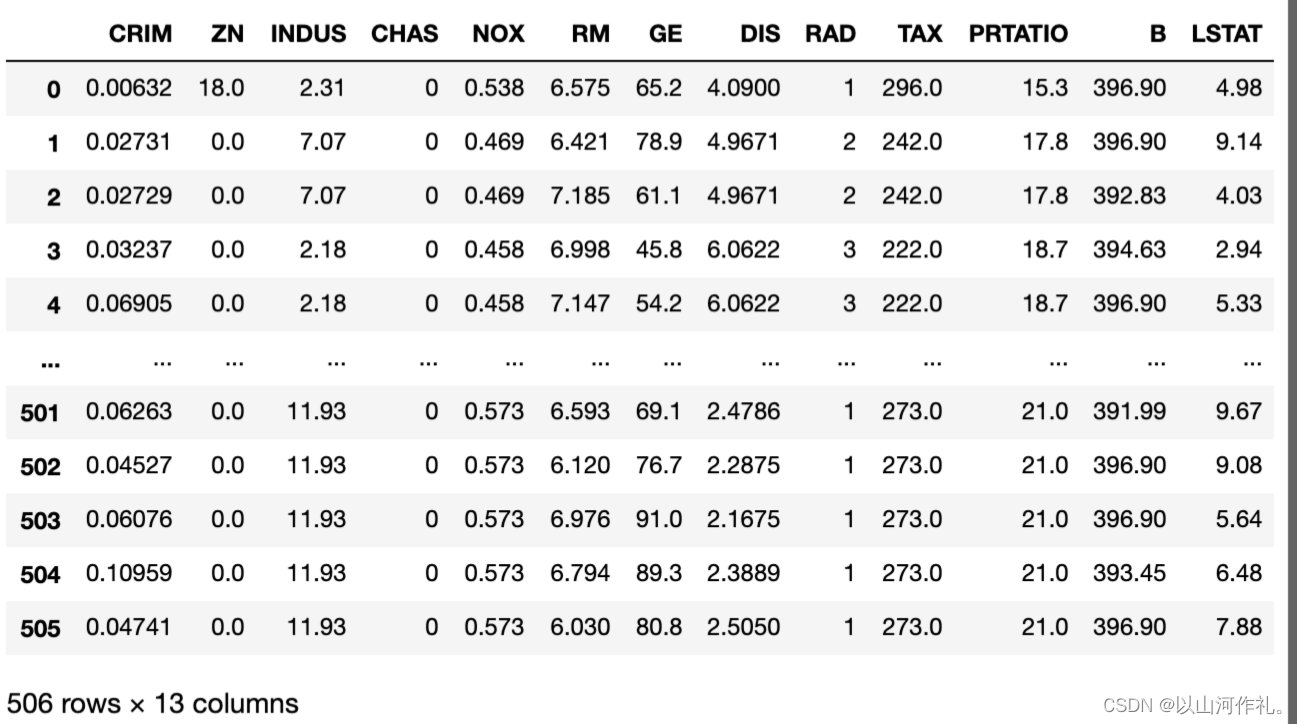Image resolution: width=1297 pixels, height=724 pixels.
Task: Select the ZN column header
Action: (x=228, y=33)
